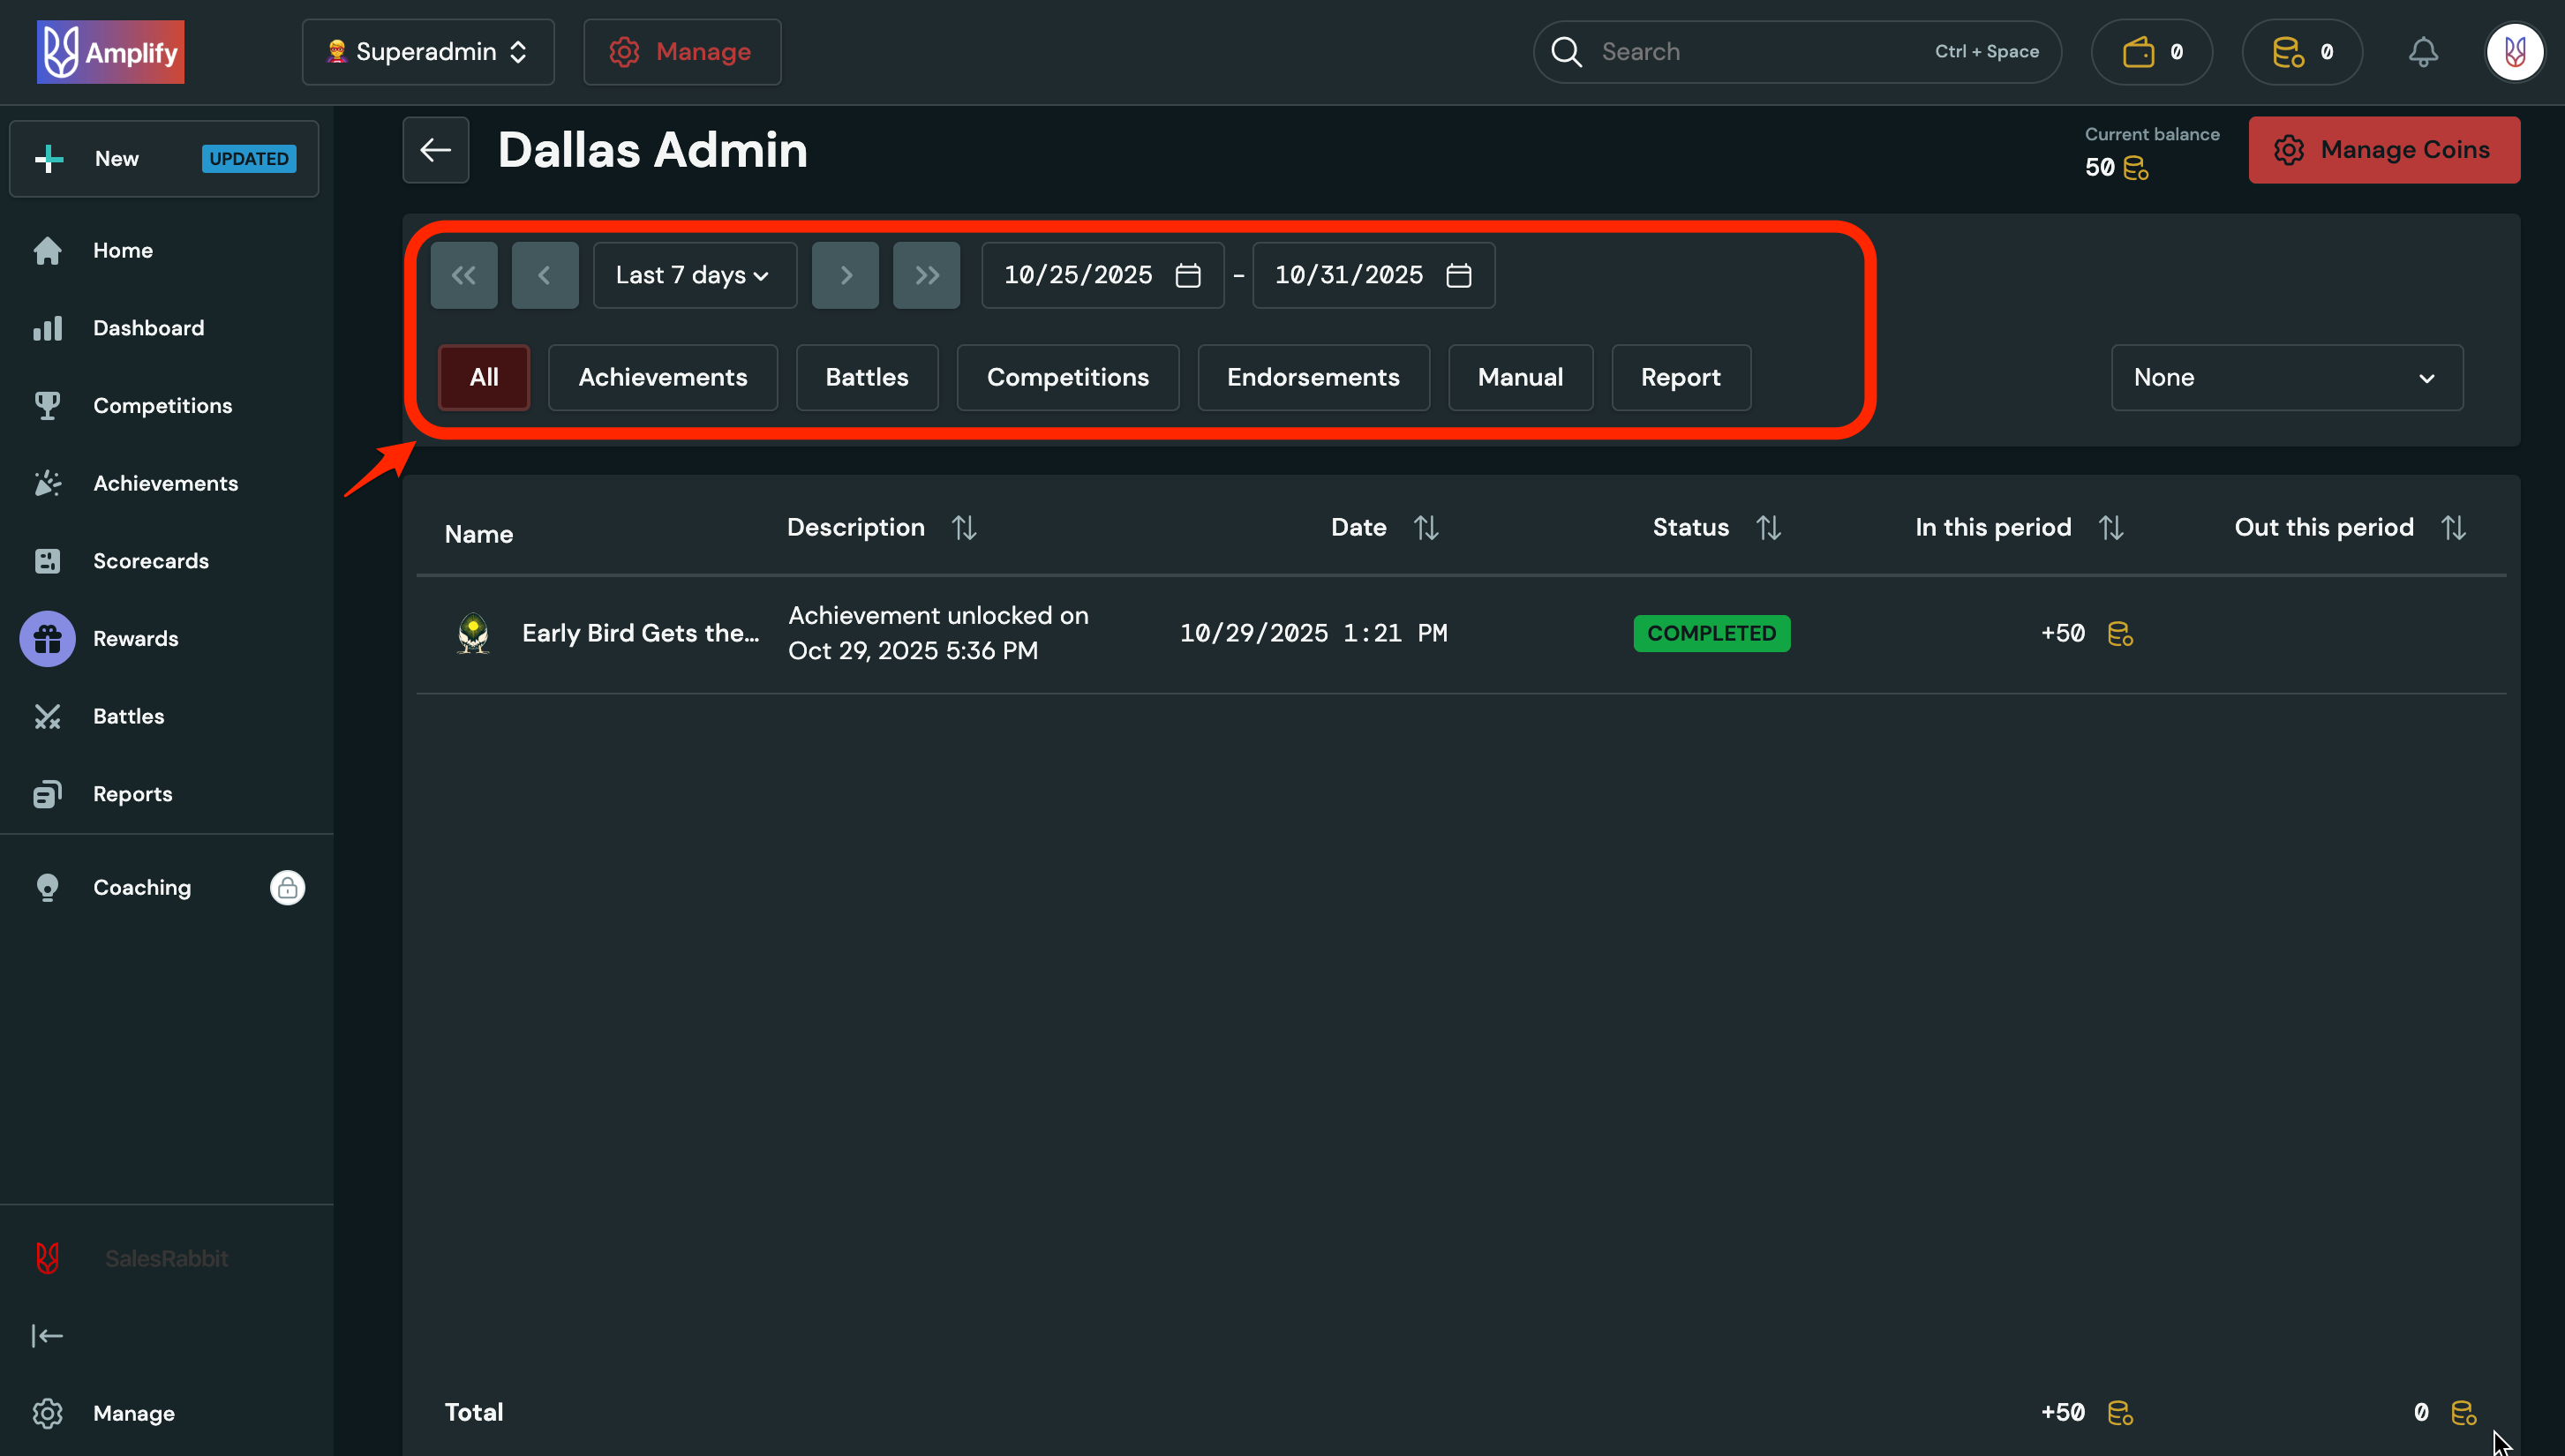Toggle sorting on the Date column
Image resolution: width=2565 pixels, height=1456 pixels.
pos(1425,527)
